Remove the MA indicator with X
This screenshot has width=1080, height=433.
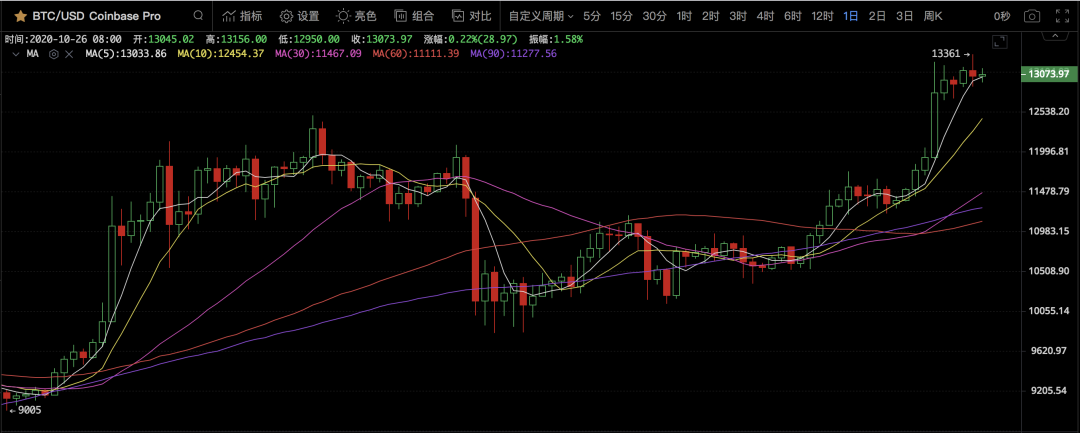coord(68,53)
